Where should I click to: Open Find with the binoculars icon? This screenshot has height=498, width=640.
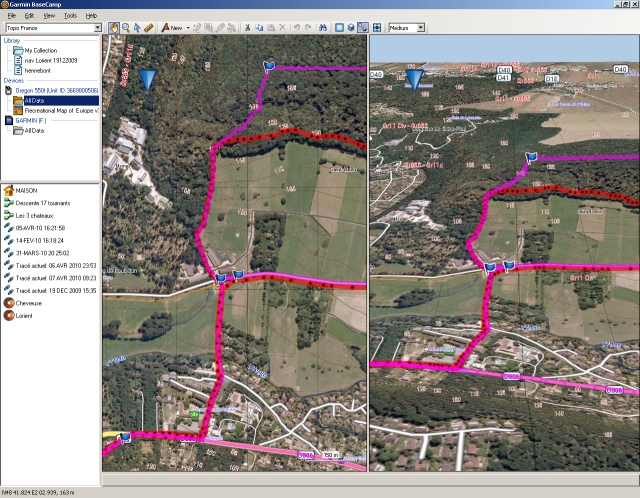pyautogui.click(x=323, y=28)
